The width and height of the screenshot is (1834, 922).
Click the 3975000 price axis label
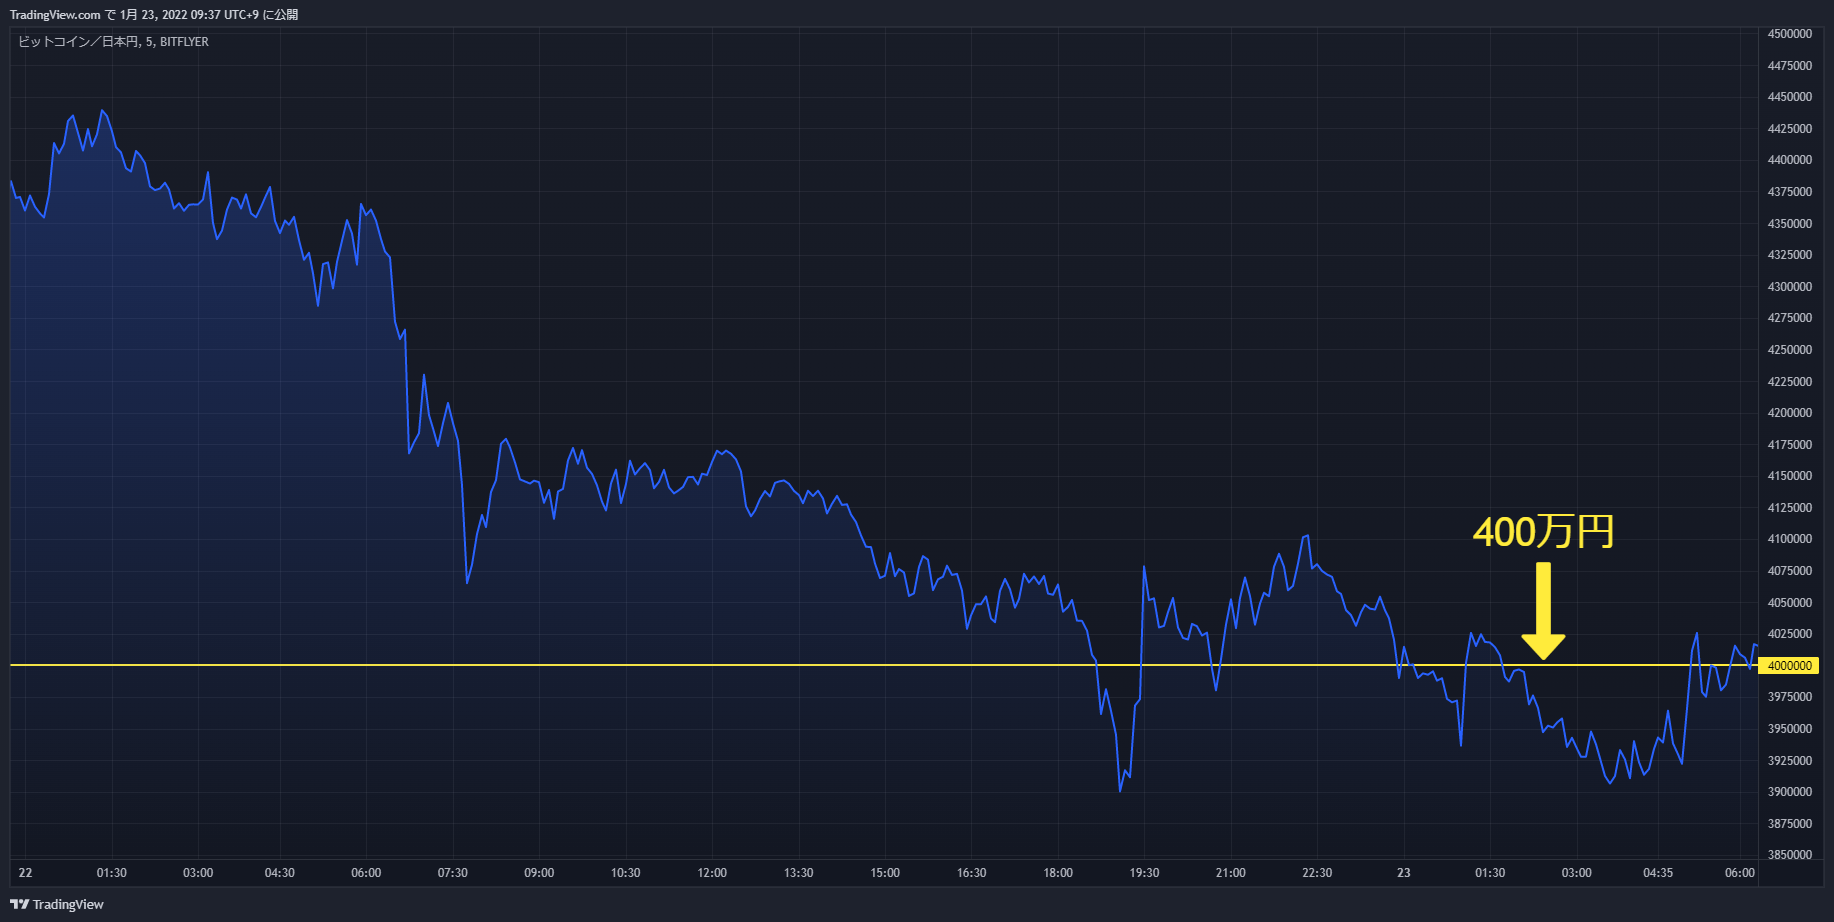(1789, 697)
